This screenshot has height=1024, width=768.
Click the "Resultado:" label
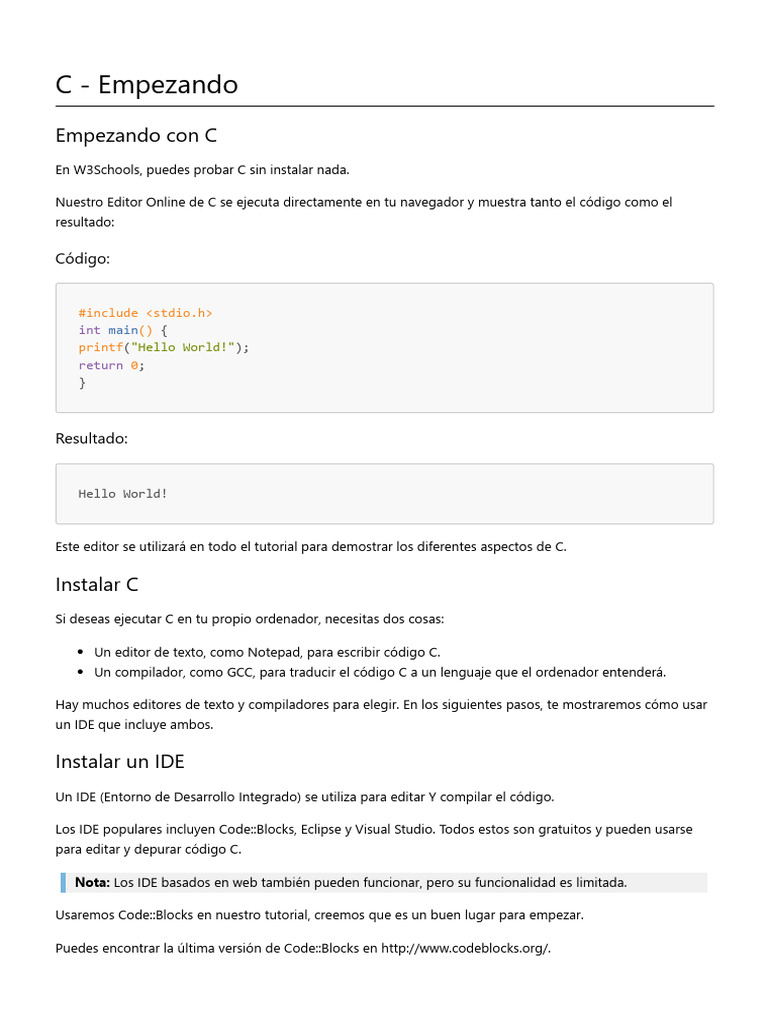coord(92,438)
